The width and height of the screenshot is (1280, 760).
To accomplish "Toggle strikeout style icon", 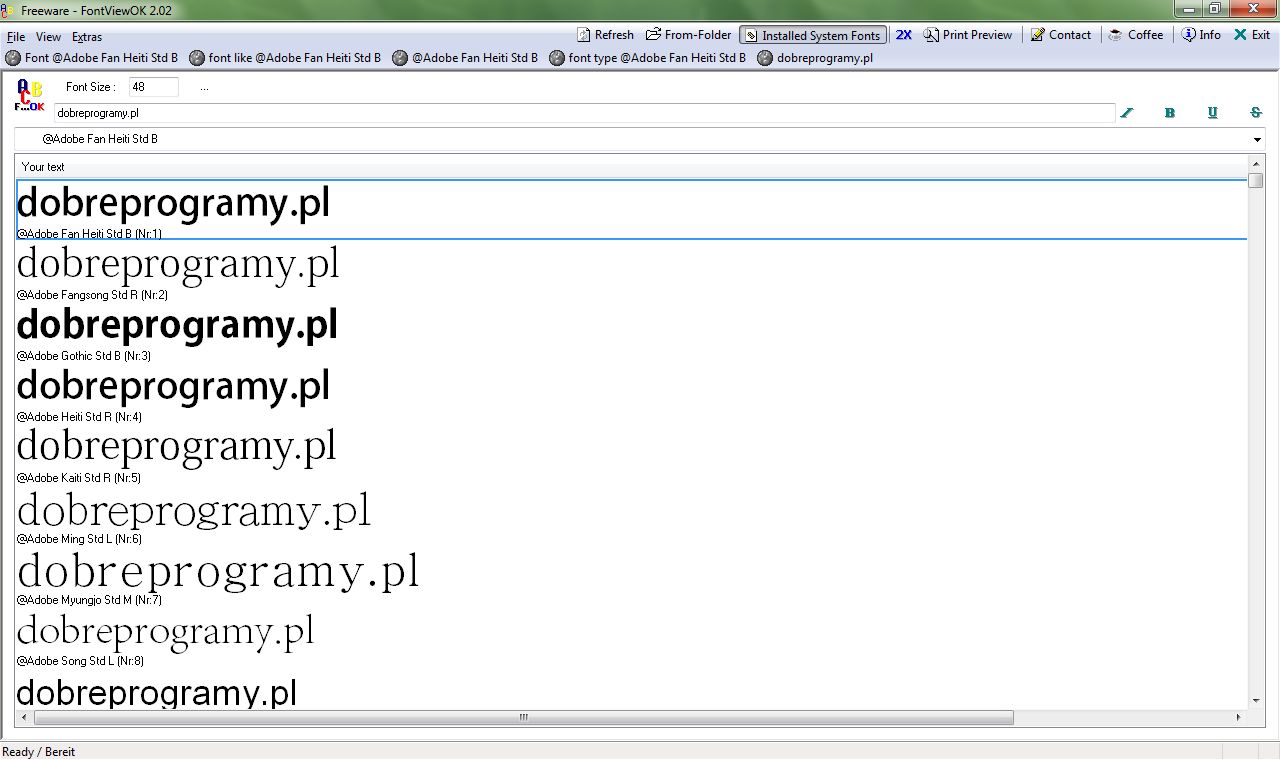I will 1256,113.
